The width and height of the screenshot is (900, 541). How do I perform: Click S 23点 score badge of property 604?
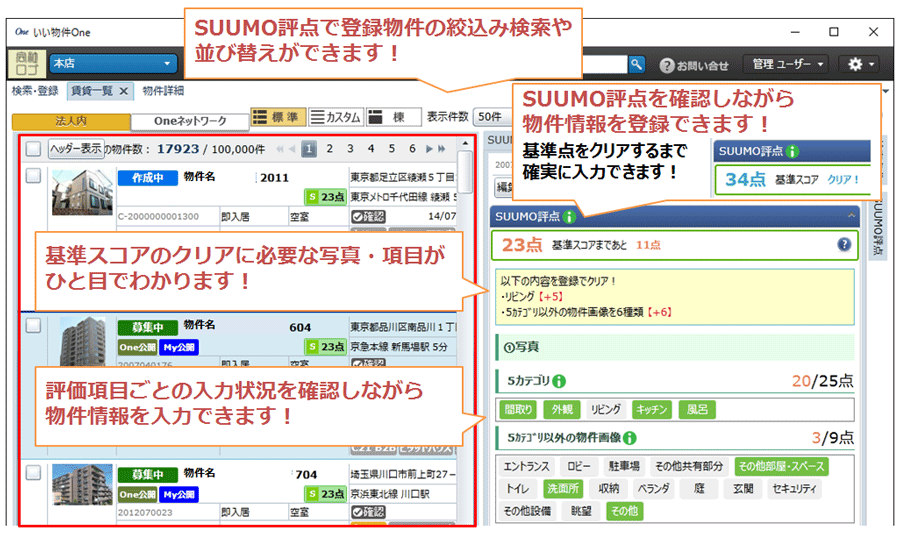tap(325, 347)
